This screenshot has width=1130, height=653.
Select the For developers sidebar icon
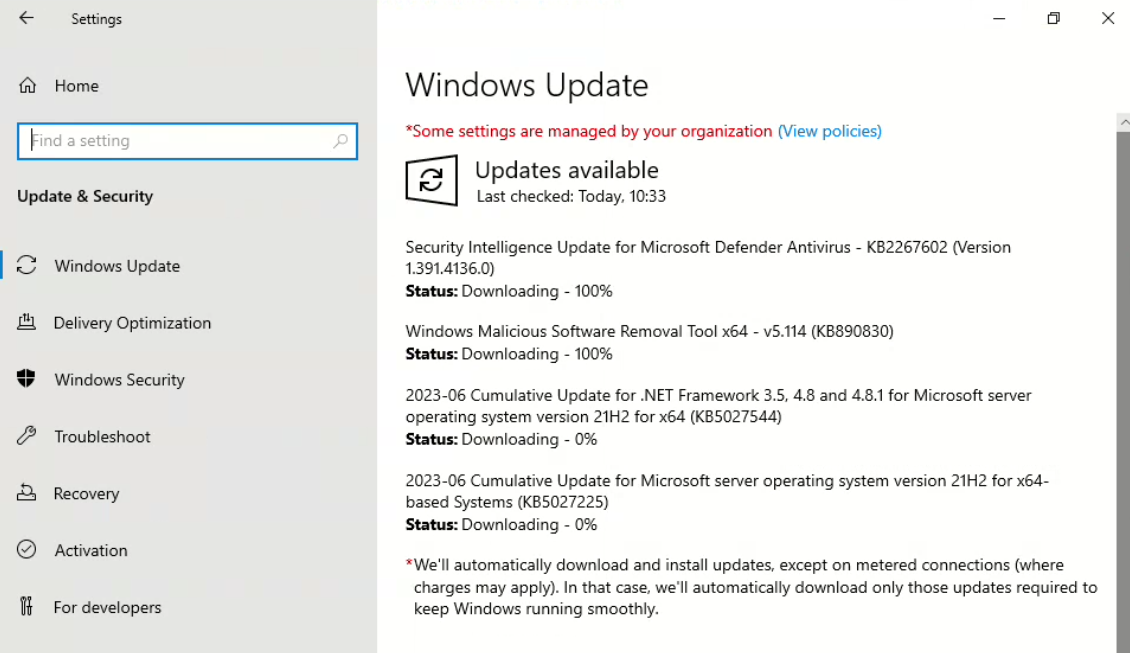click(27, 607)
